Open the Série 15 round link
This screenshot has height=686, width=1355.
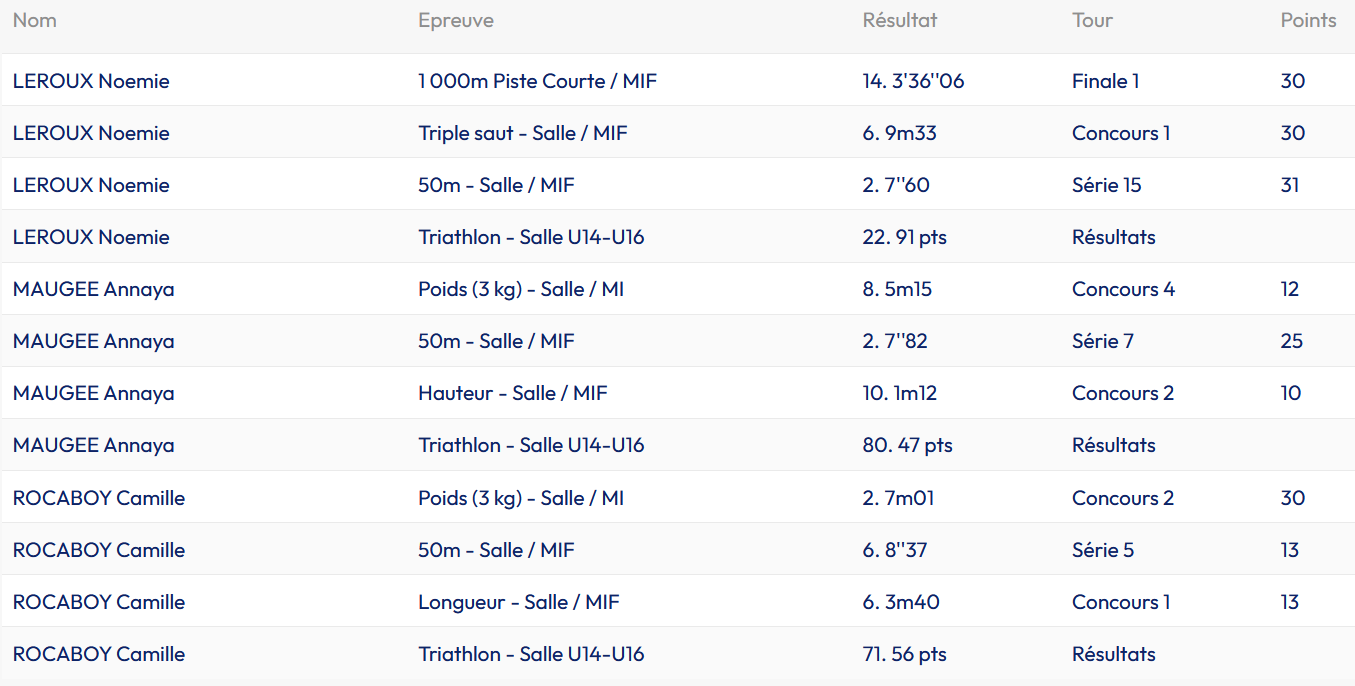(1106, 186)
